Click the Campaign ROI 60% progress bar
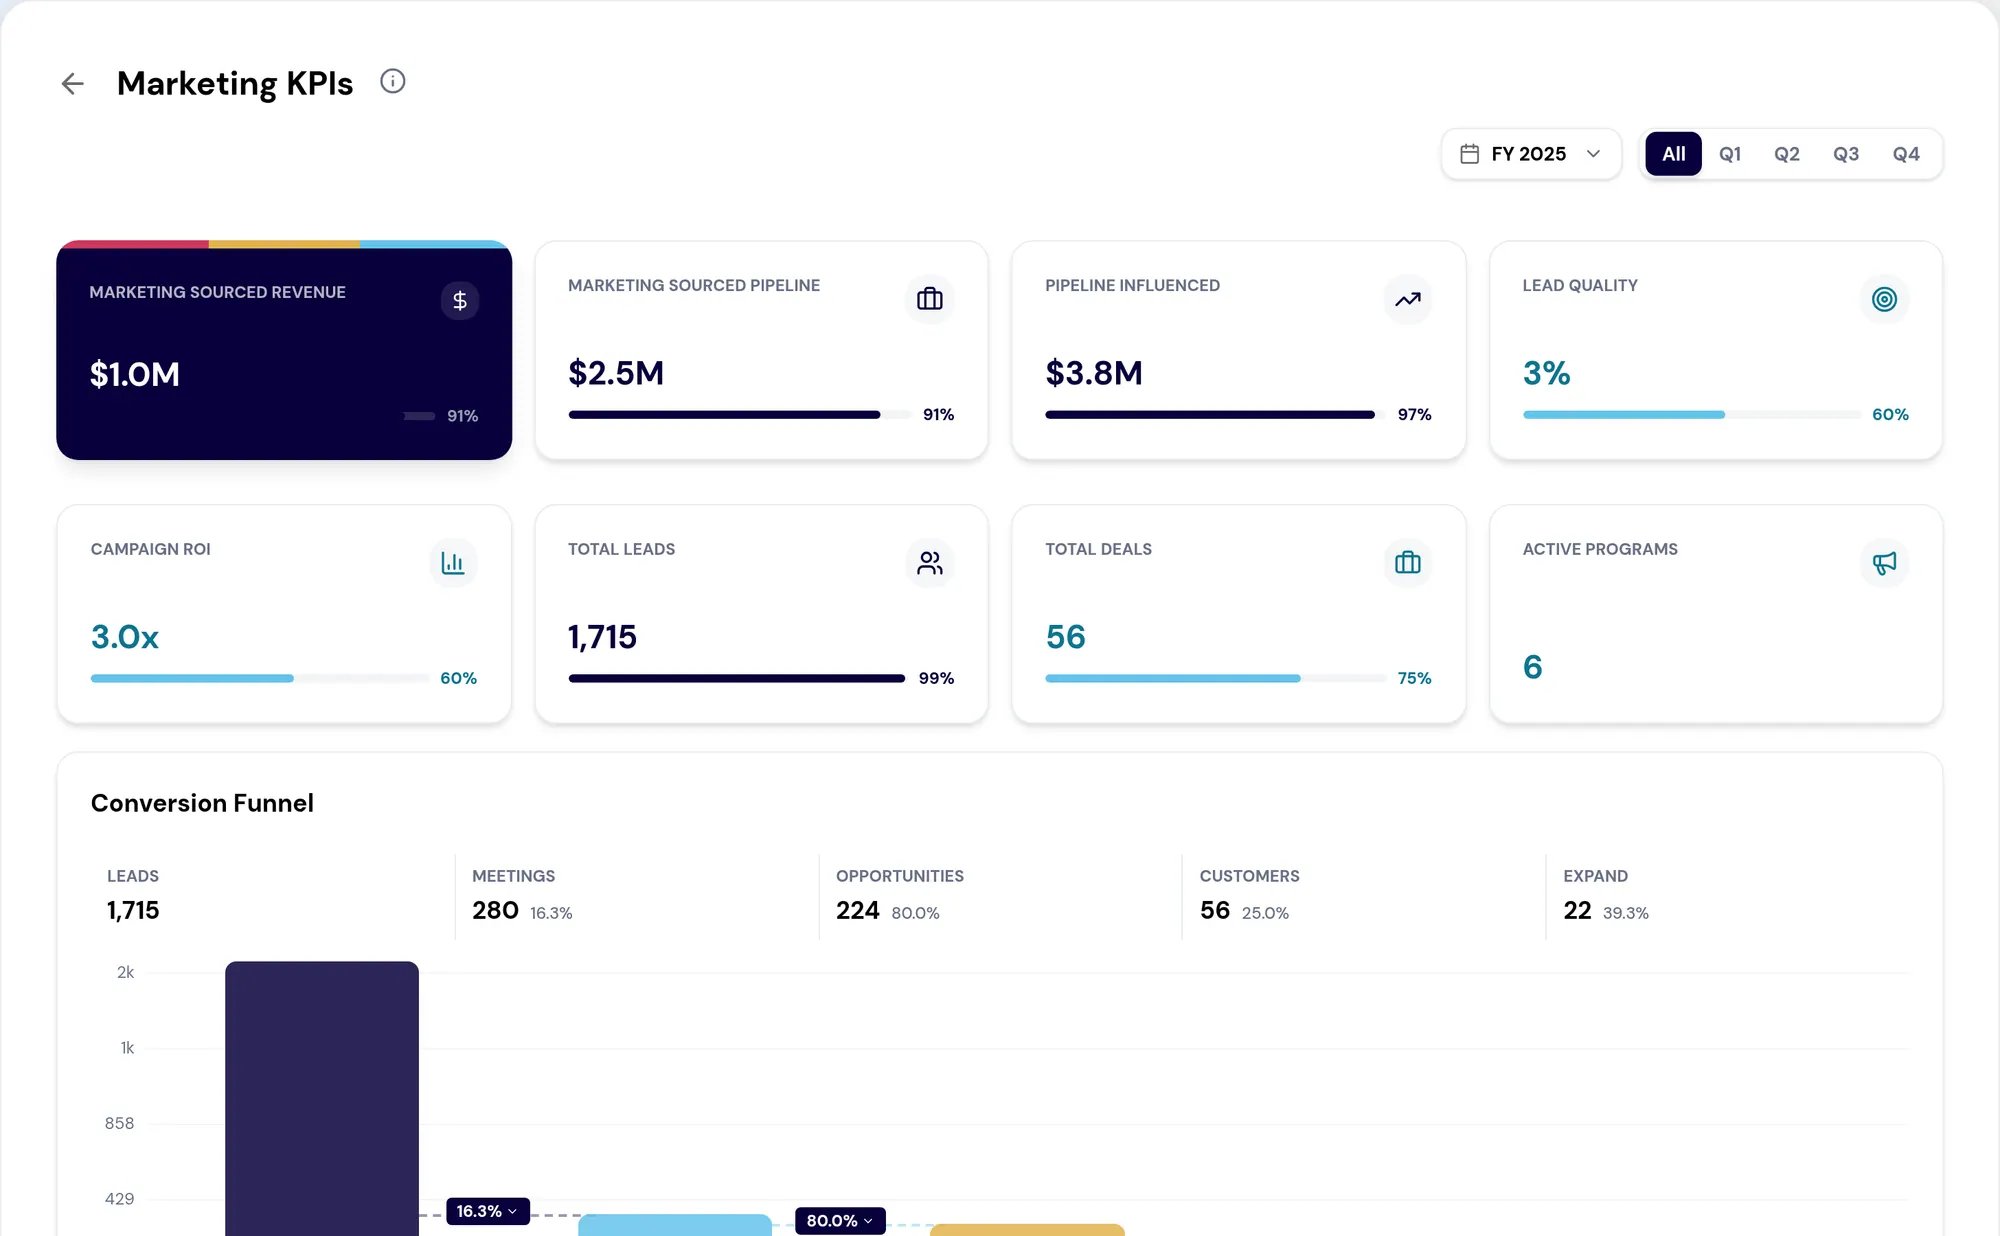The image size is (2000, 1236). click(x=260, y=679)
